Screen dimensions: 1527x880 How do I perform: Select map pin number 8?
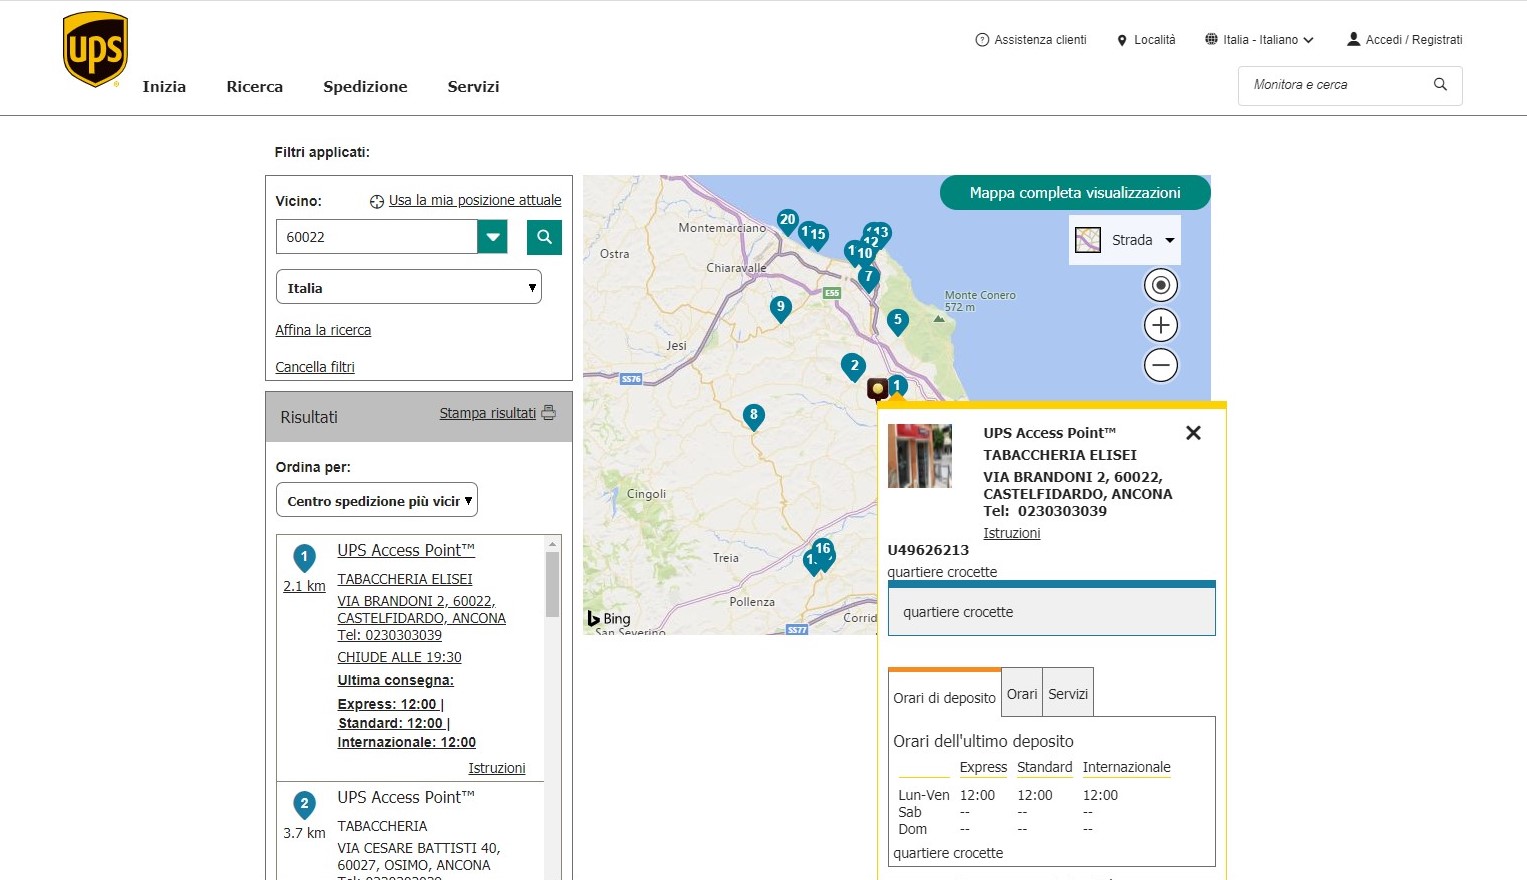coord(754,415)
